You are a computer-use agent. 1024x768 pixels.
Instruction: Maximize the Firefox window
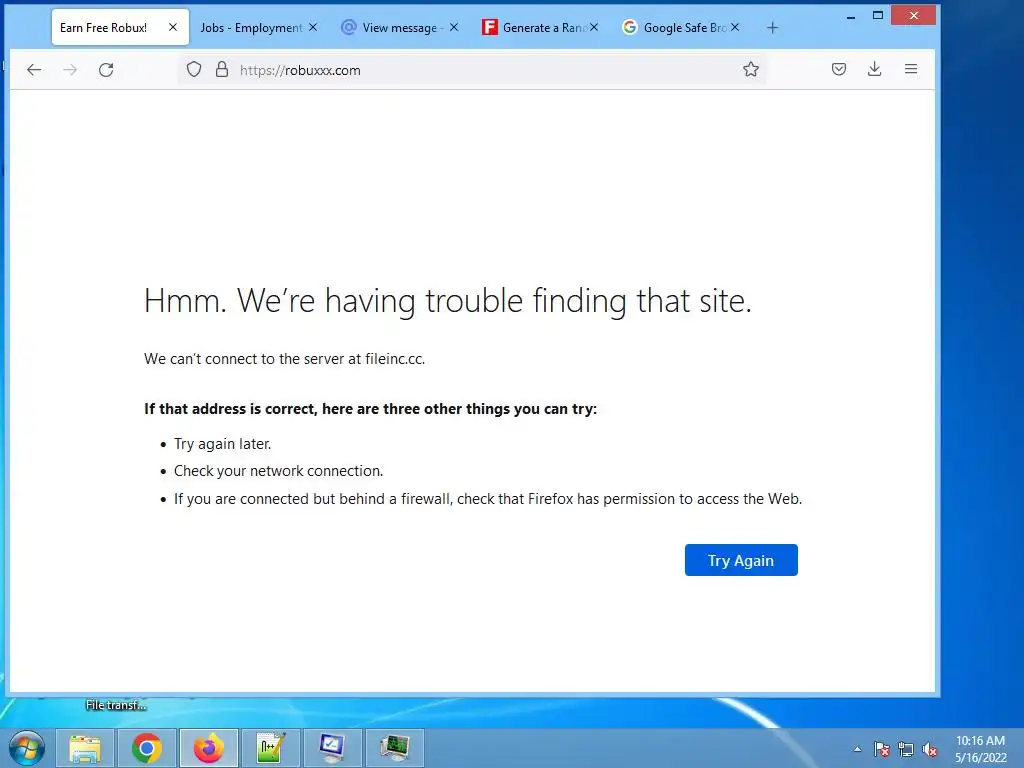point(878,15)
